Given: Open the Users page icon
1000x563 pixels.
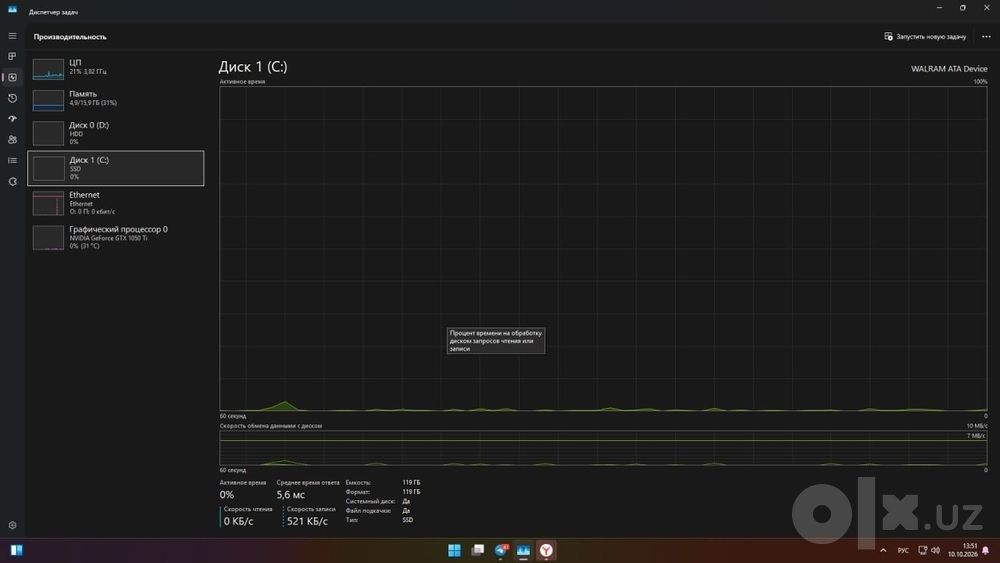Looking at the screenshot, I should pyautogui.click(x=12, y=140).
